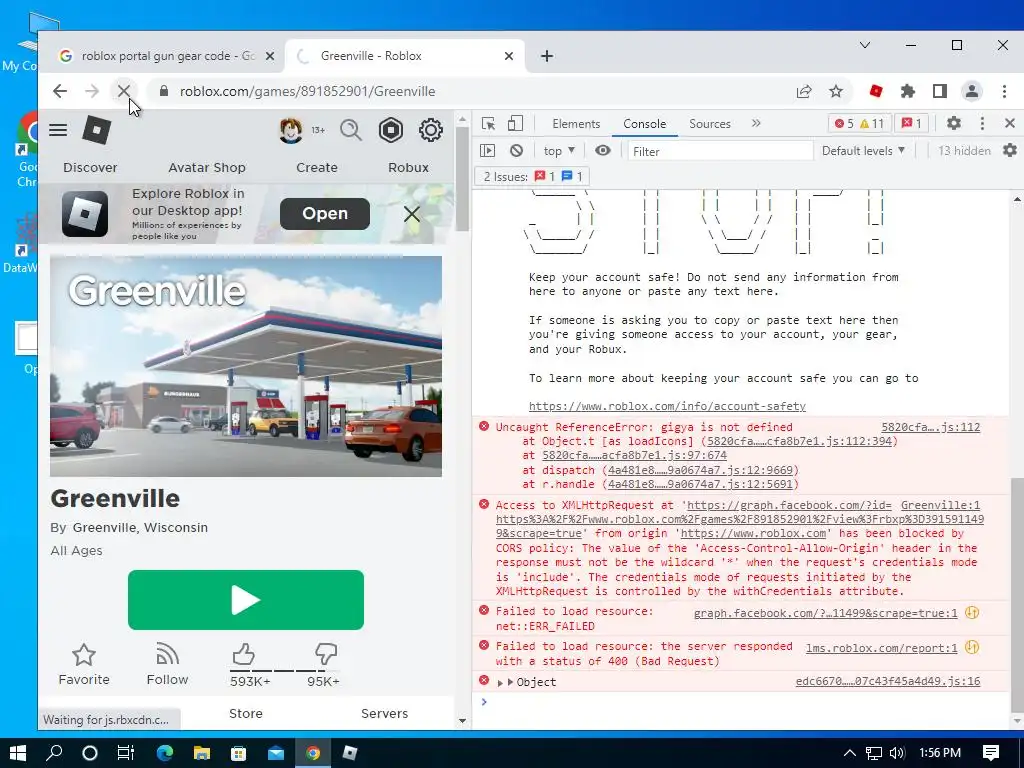The image size is (1024, 768).
Task: Open DevTools customize three-dot menu
Action: pos(982,123)
